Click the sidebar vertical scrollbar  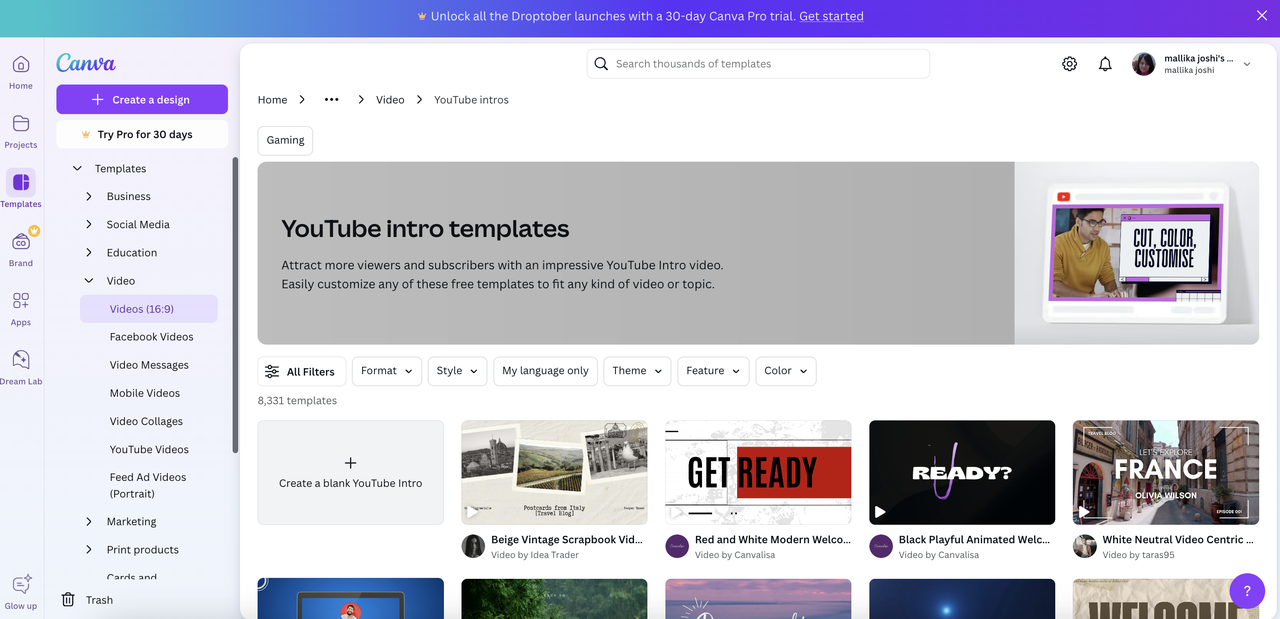235,305
